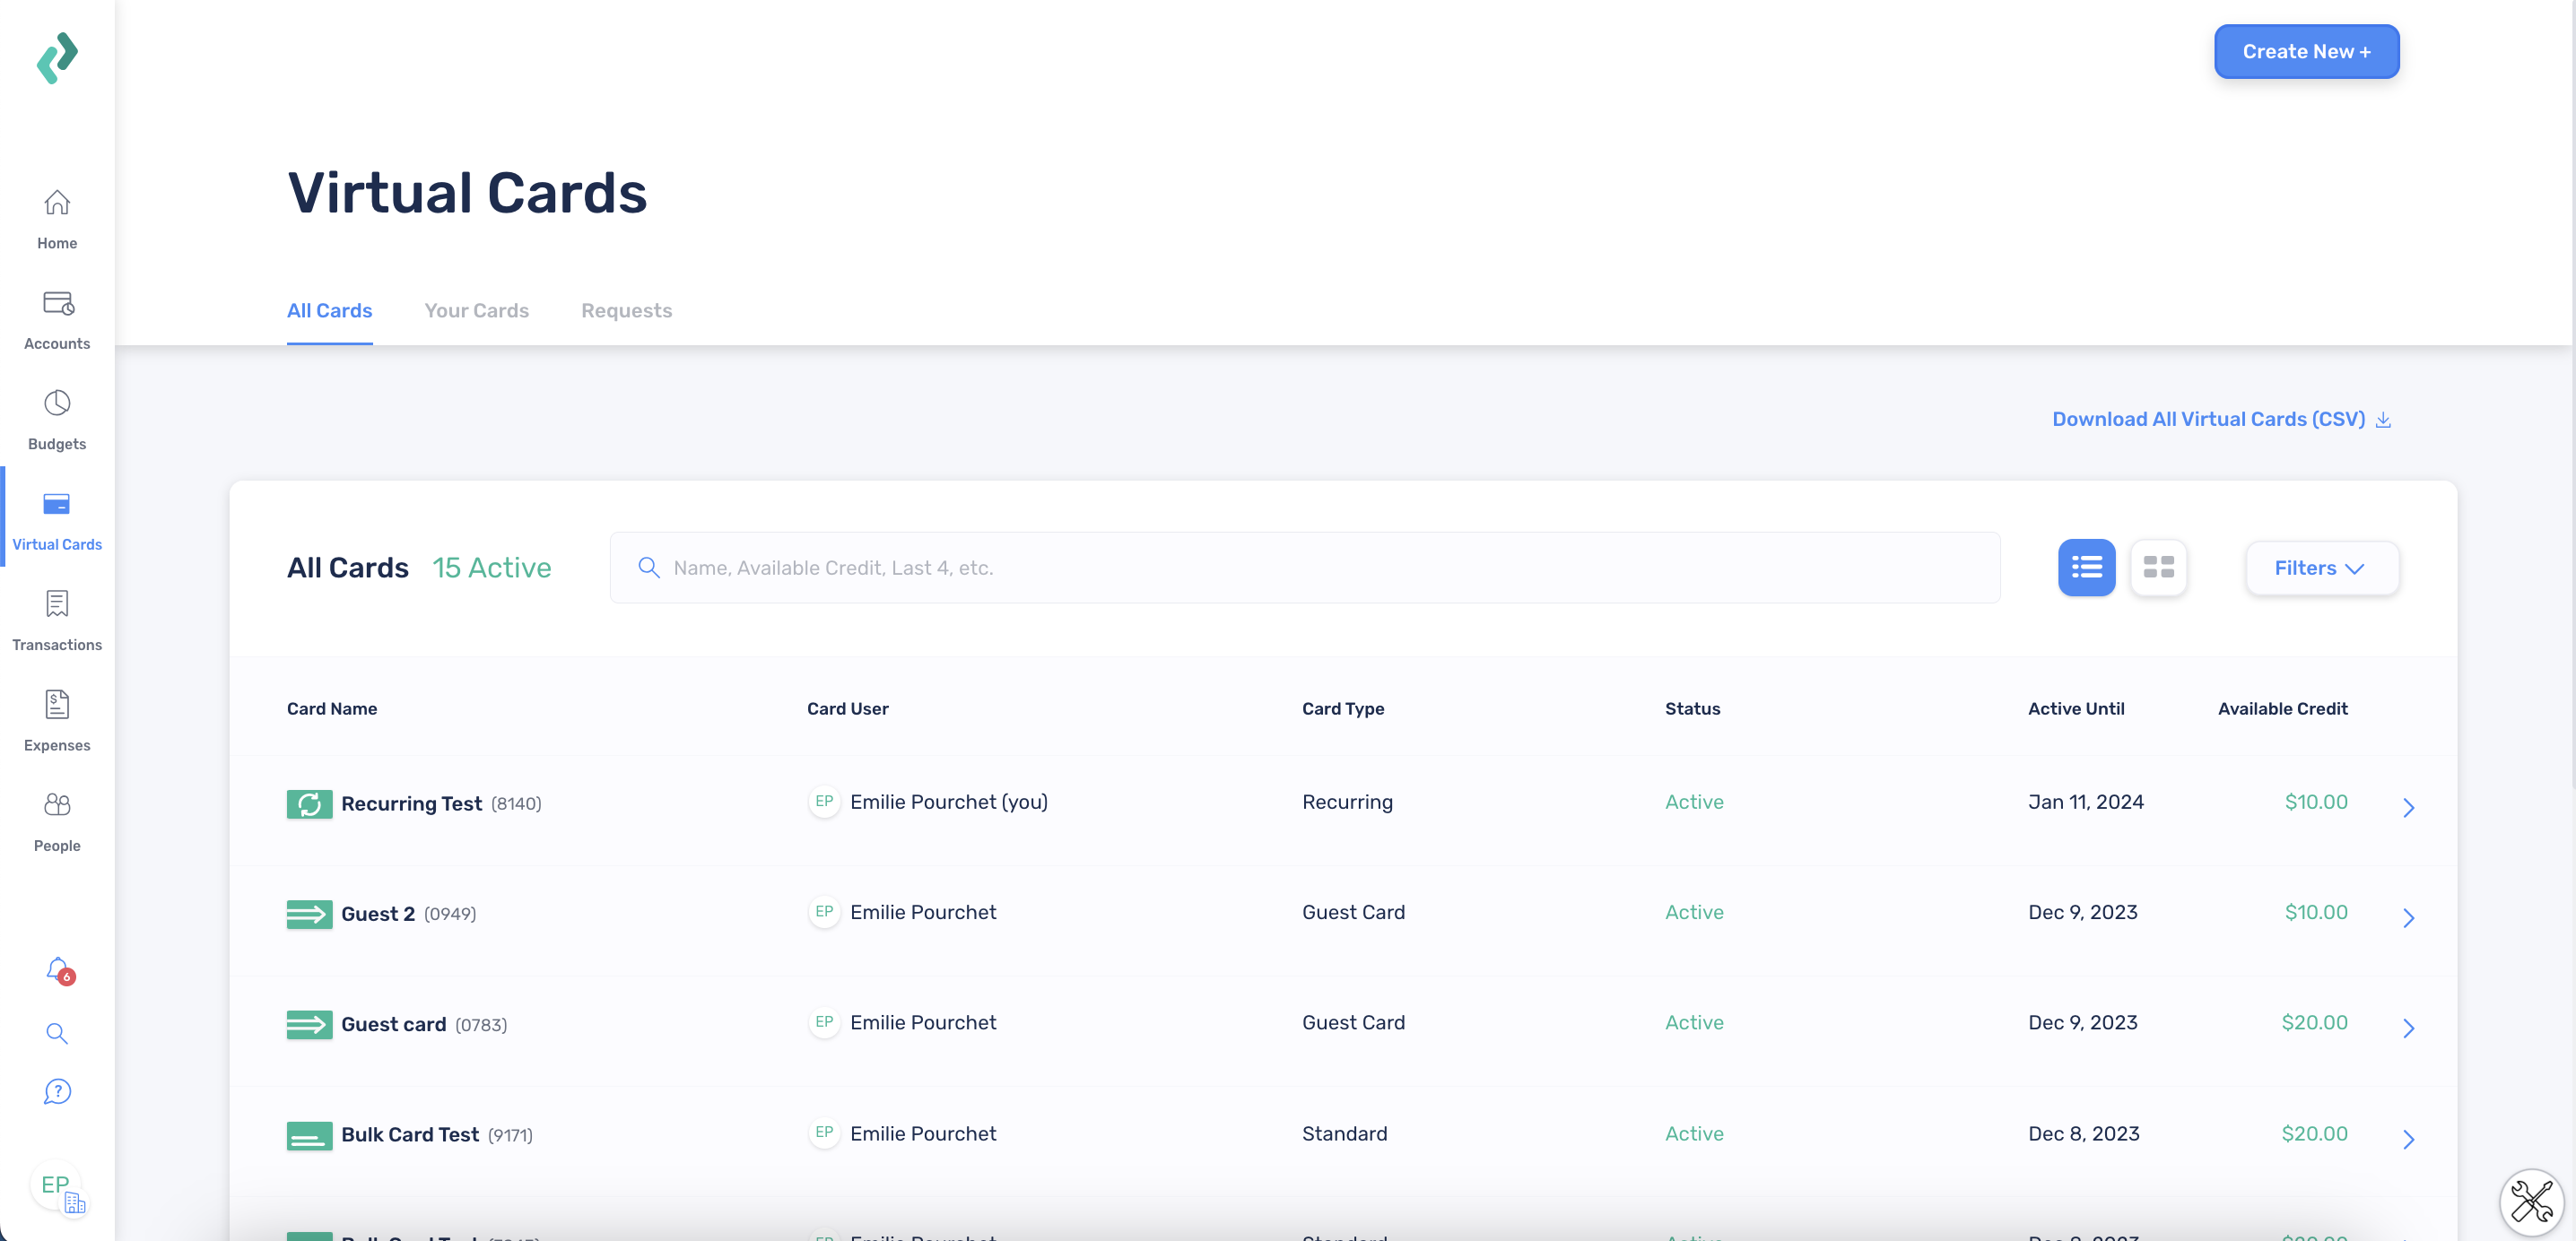Go to Home in sidebar

(x=57, y=220)
